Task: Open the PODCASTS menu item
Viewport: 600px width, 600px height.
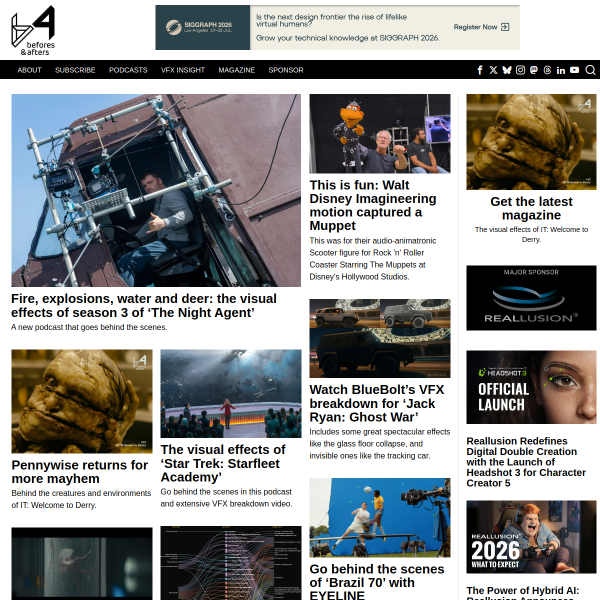Action: 128,70
